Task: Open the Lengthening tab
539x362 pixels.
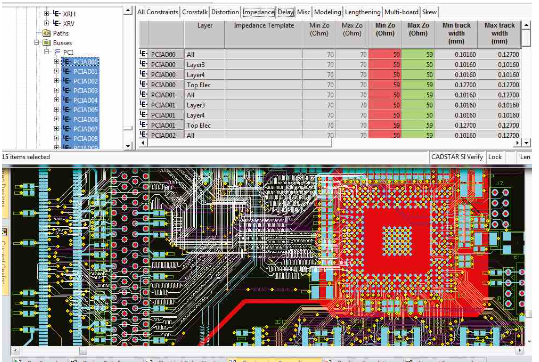Action: (362, 12)
